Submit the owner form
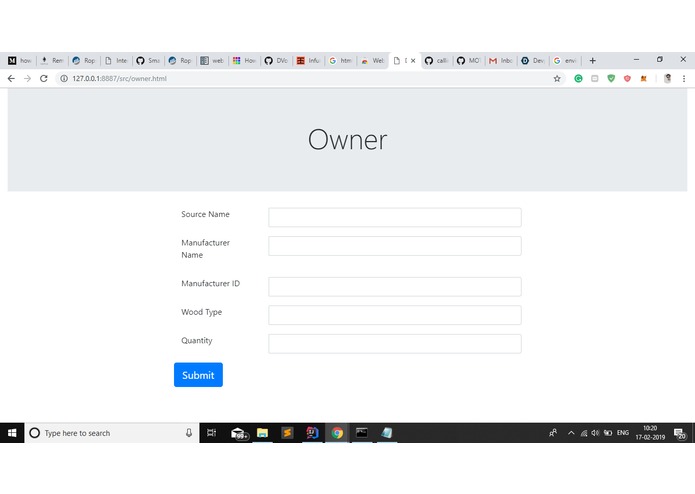The image size is (695, 494). [198, 375]
